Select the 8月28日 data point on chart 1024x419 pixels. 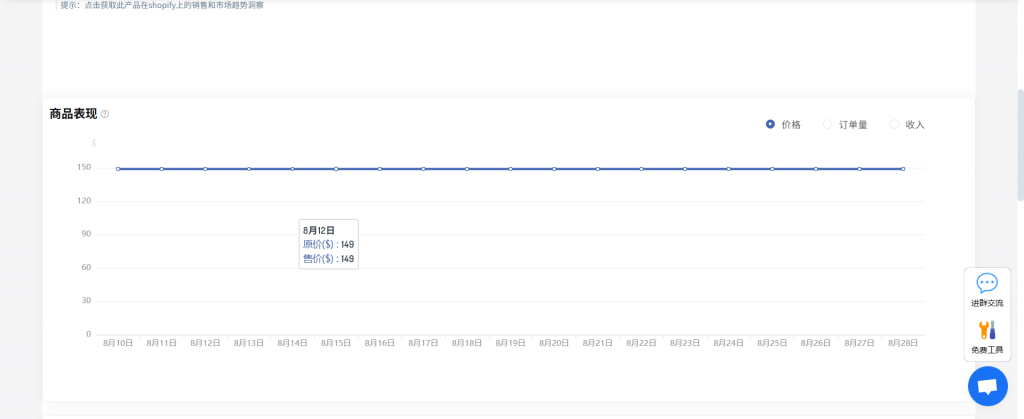pyautogui.click(x=903, y=169)
